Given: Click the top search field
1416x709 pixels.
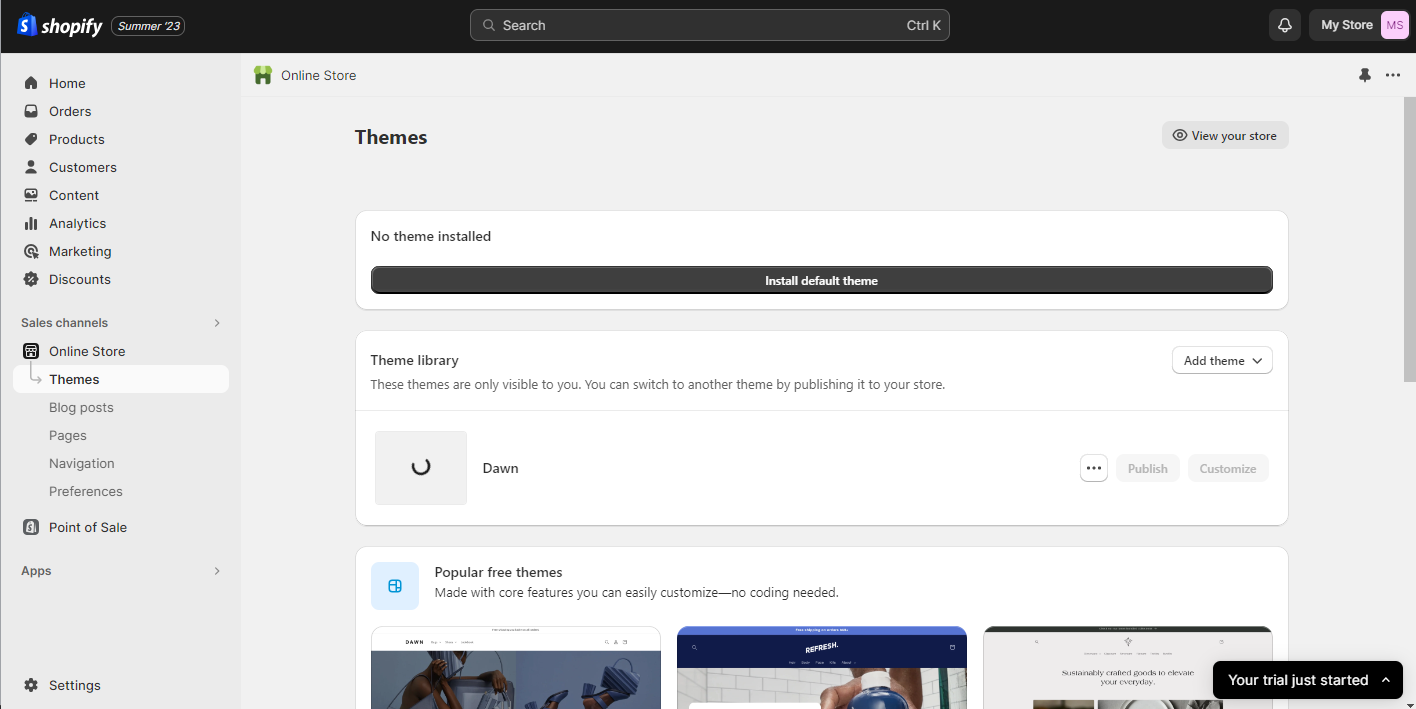Looking at the screenshot, I should (x=709, y=25).
